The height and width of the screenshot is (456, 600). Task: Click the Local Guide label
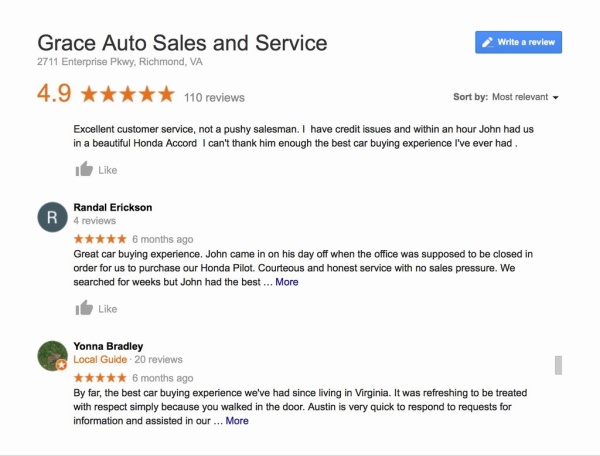(x=100, y=360)
